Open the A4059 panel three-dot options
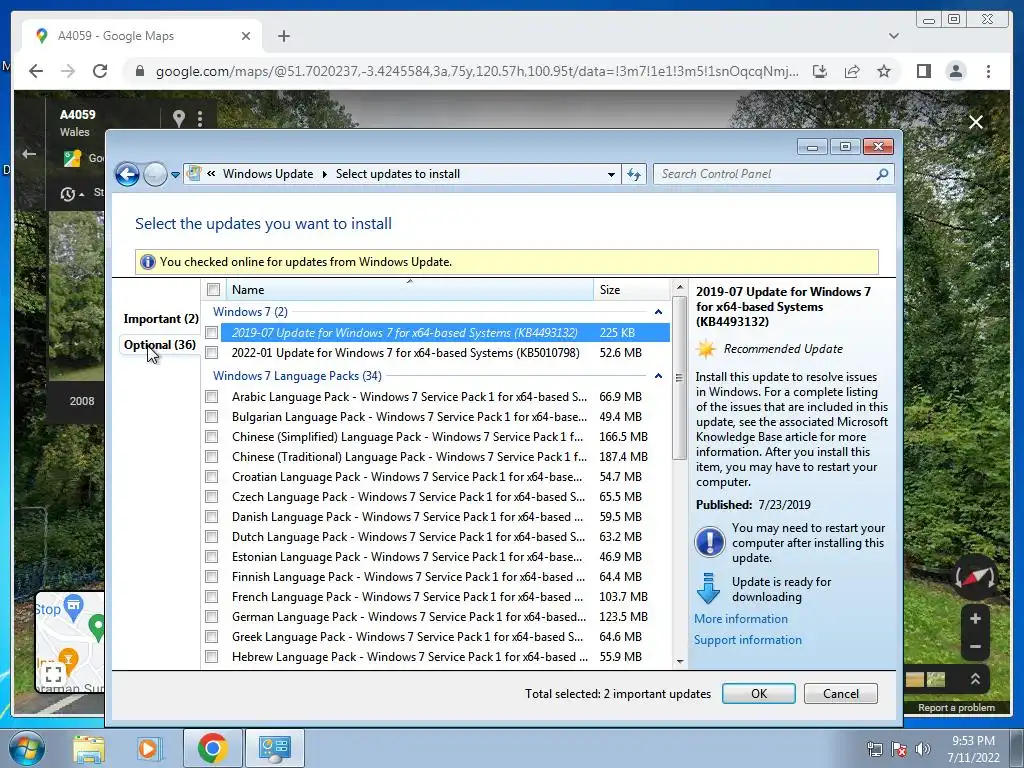The width and height of the screenshot is (1024, 768). [200, 119]
